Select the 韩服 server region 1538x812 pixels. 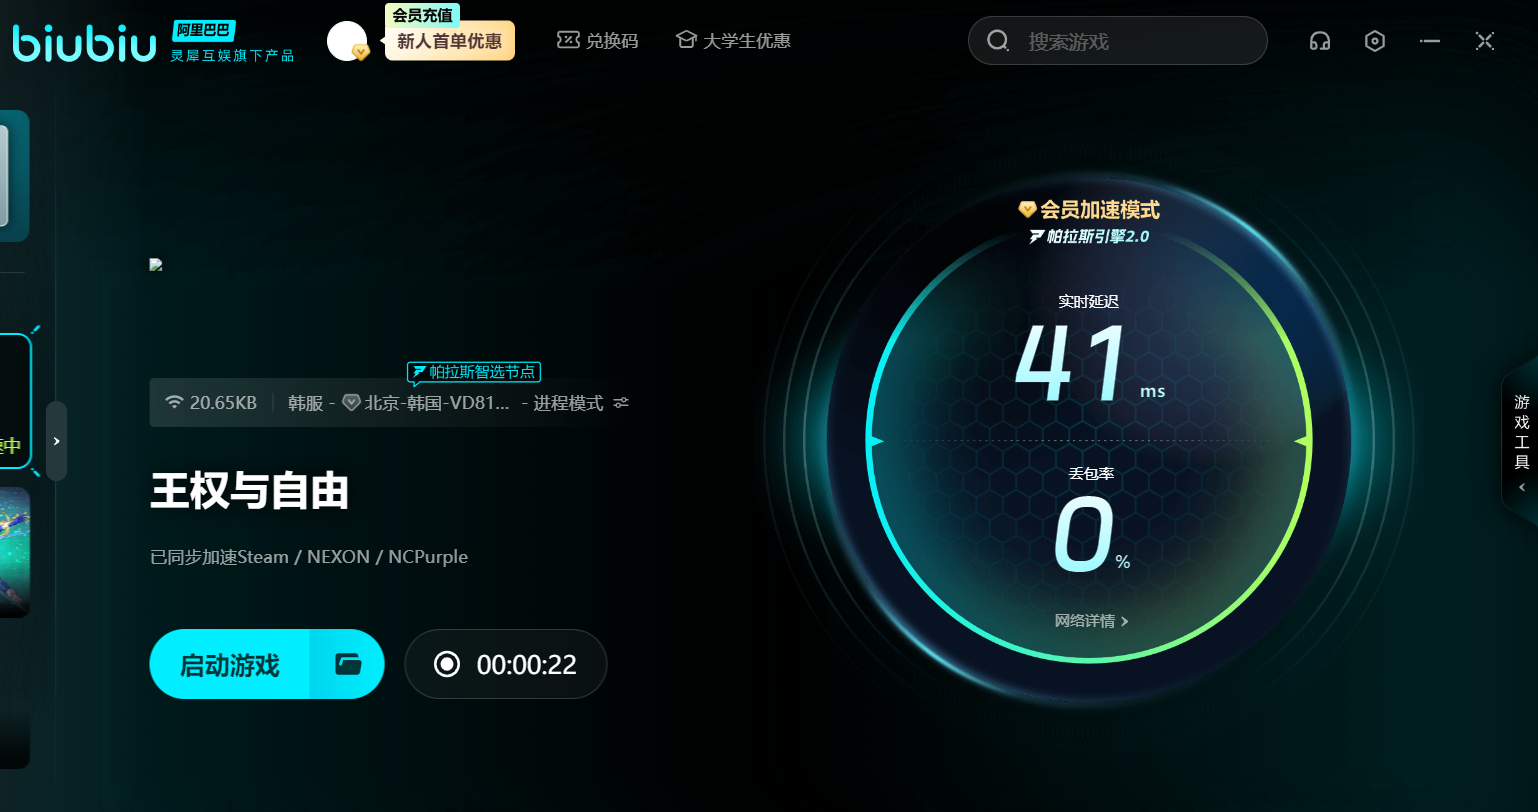(x=305, y=403)
